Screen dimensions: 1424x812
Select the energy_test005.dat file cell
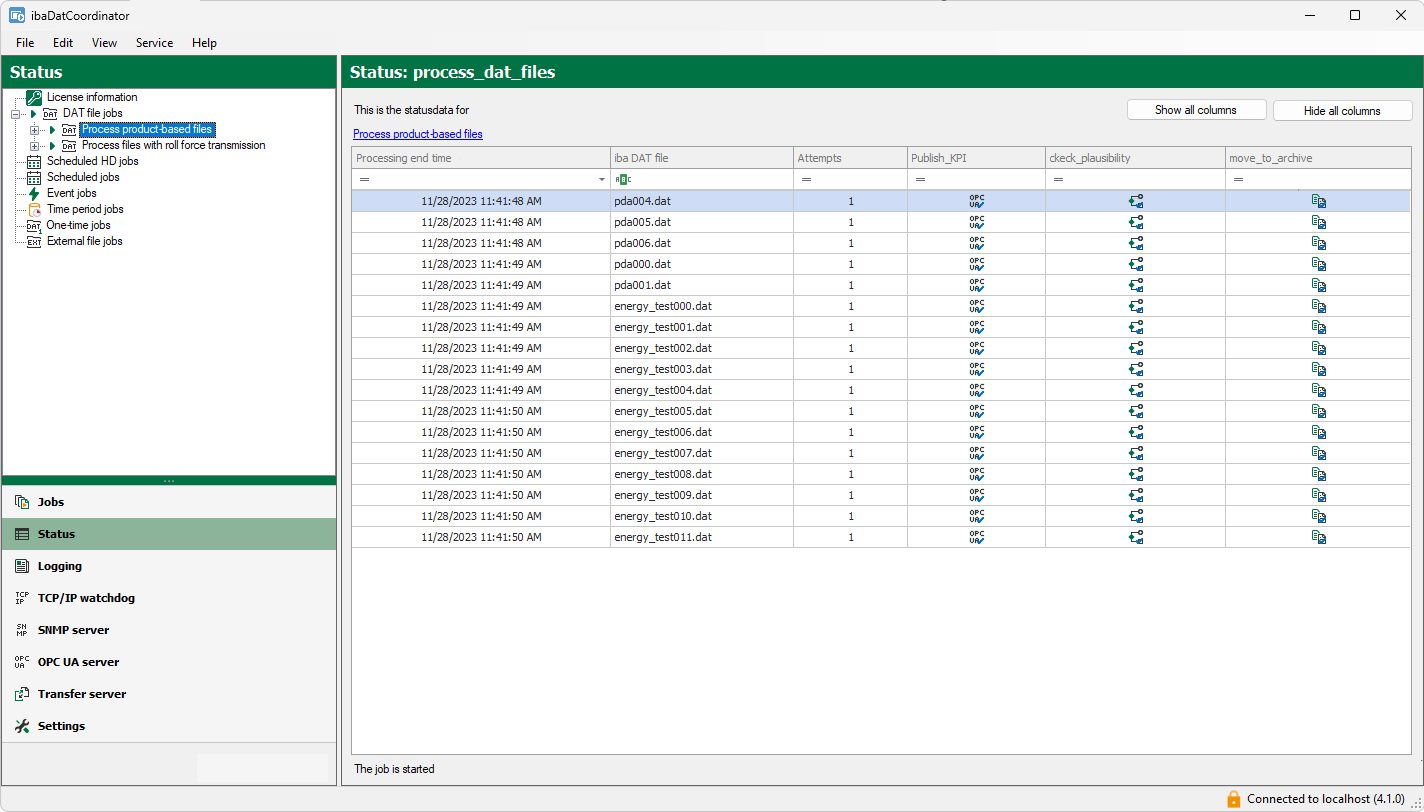pos(702,411)
